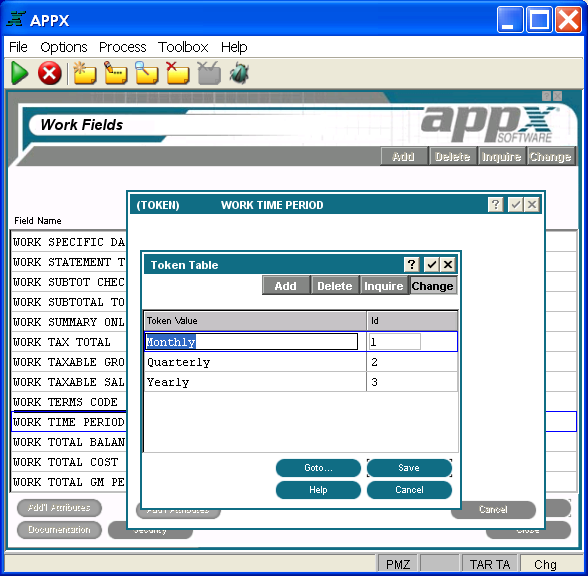Click the Token Table help question icon
The width and height of the screenshot is (588, 576).
point(411,264)
